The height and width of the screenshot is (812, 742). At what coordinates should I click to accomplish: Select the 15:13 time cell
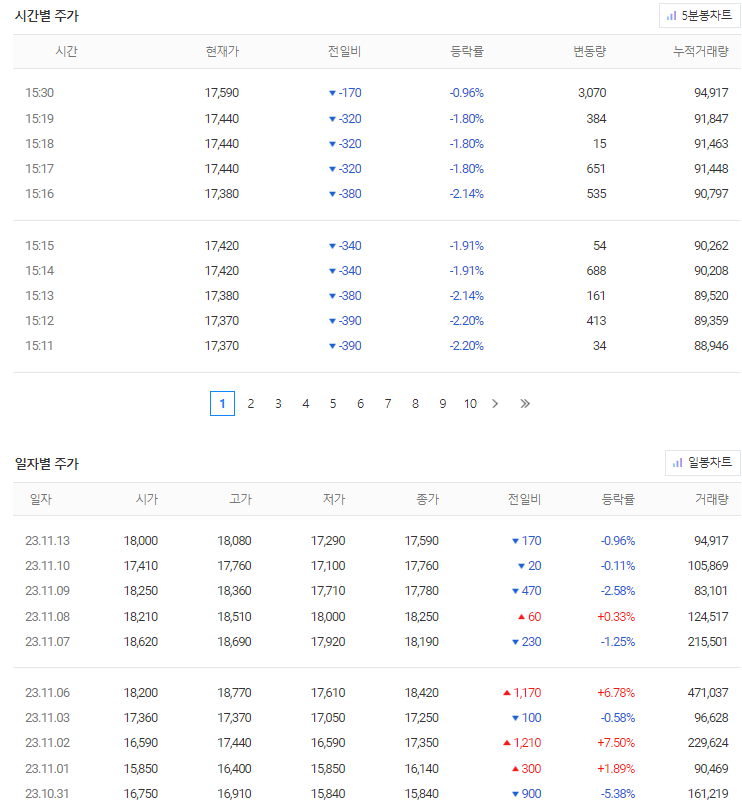coord(39,296)
